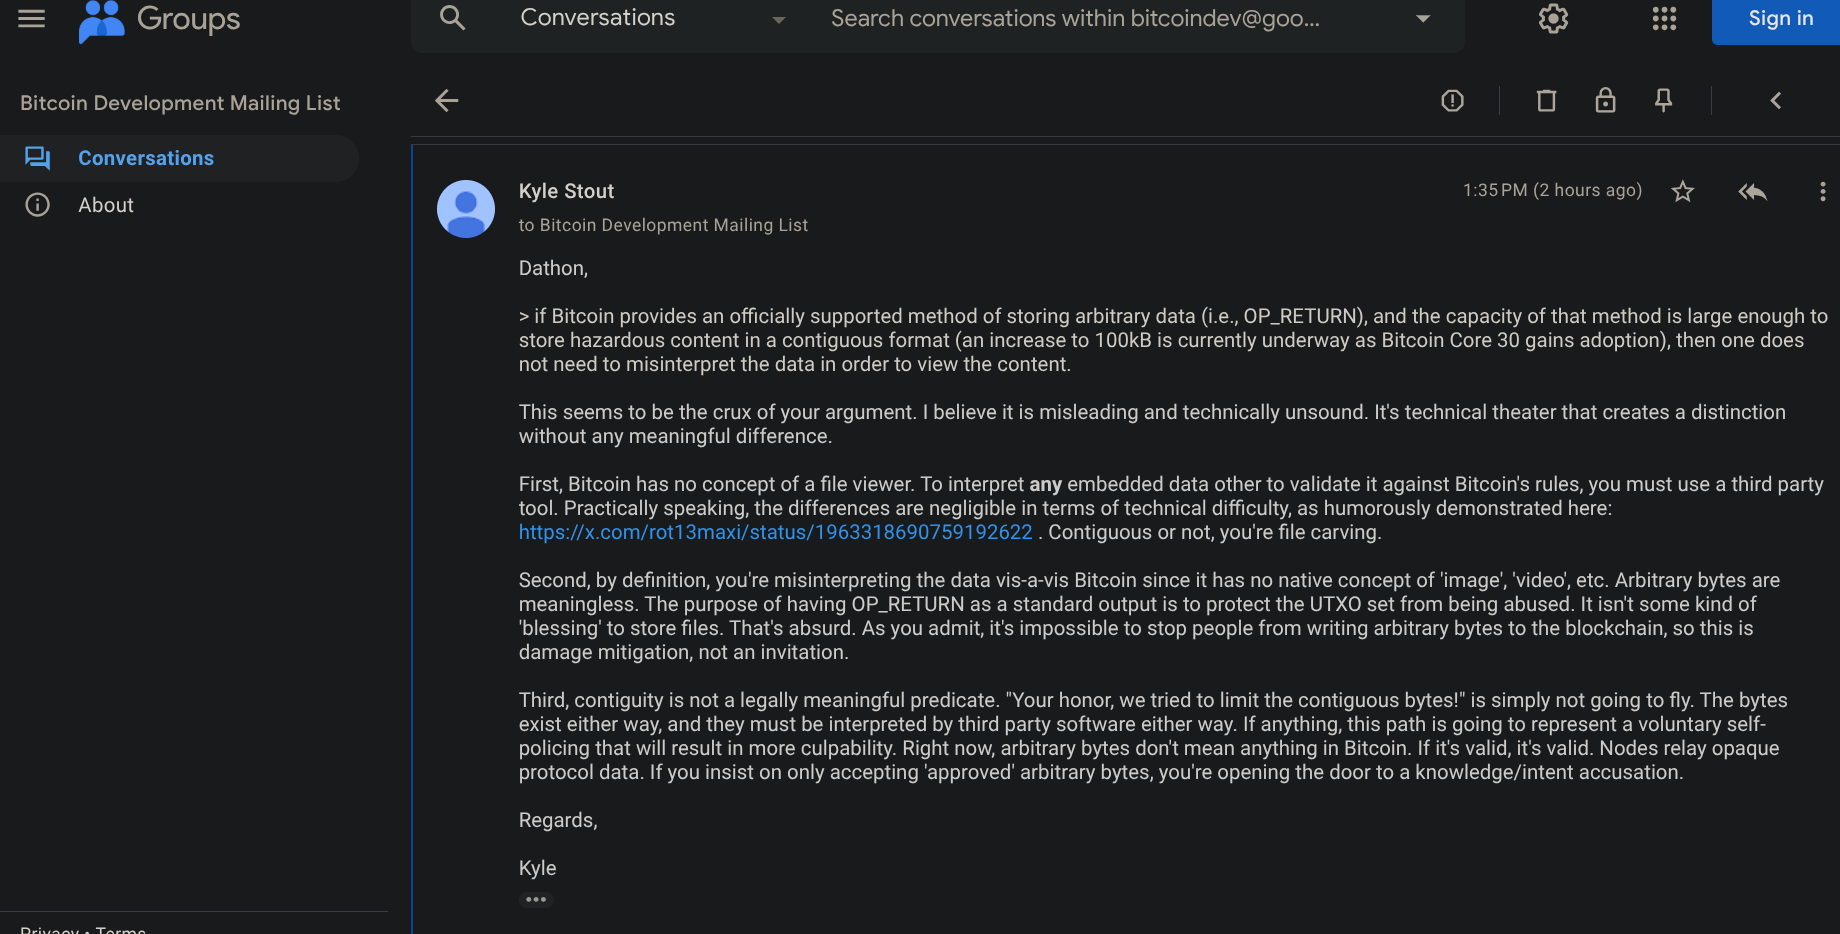Expand the Conversations search scope dropdown
This screenshot has width=1840, height=934.
[778, 19]
